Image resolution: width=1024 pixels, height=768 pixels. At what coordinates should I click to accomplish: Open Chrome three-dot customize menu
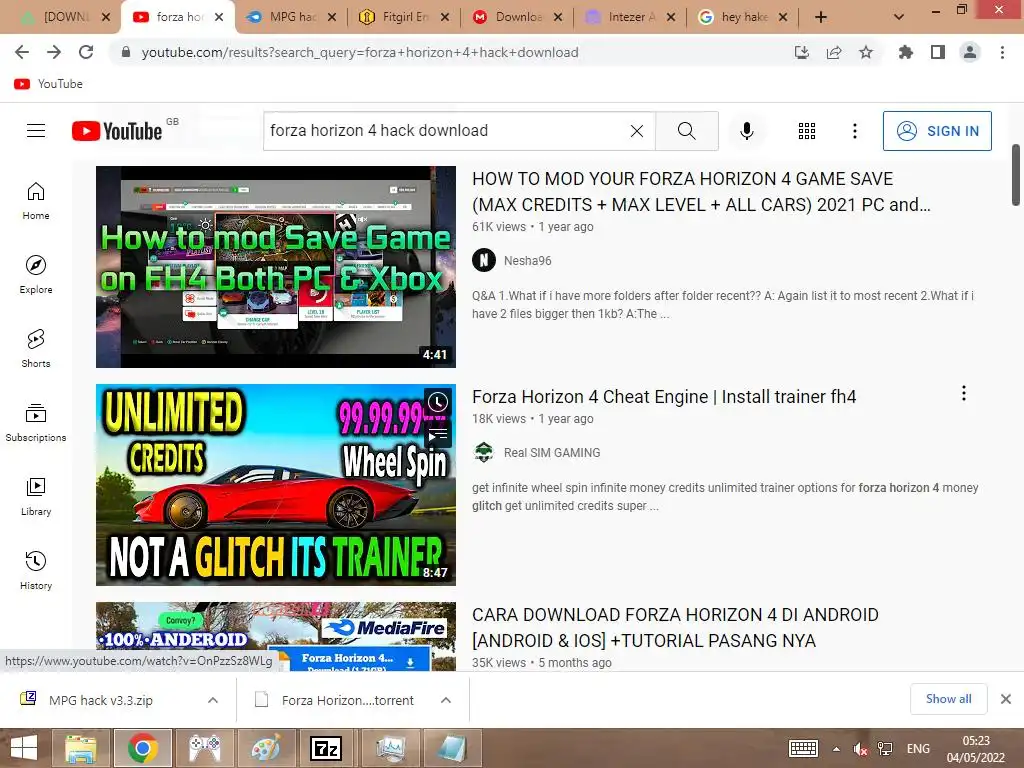tap(1002, 52)
